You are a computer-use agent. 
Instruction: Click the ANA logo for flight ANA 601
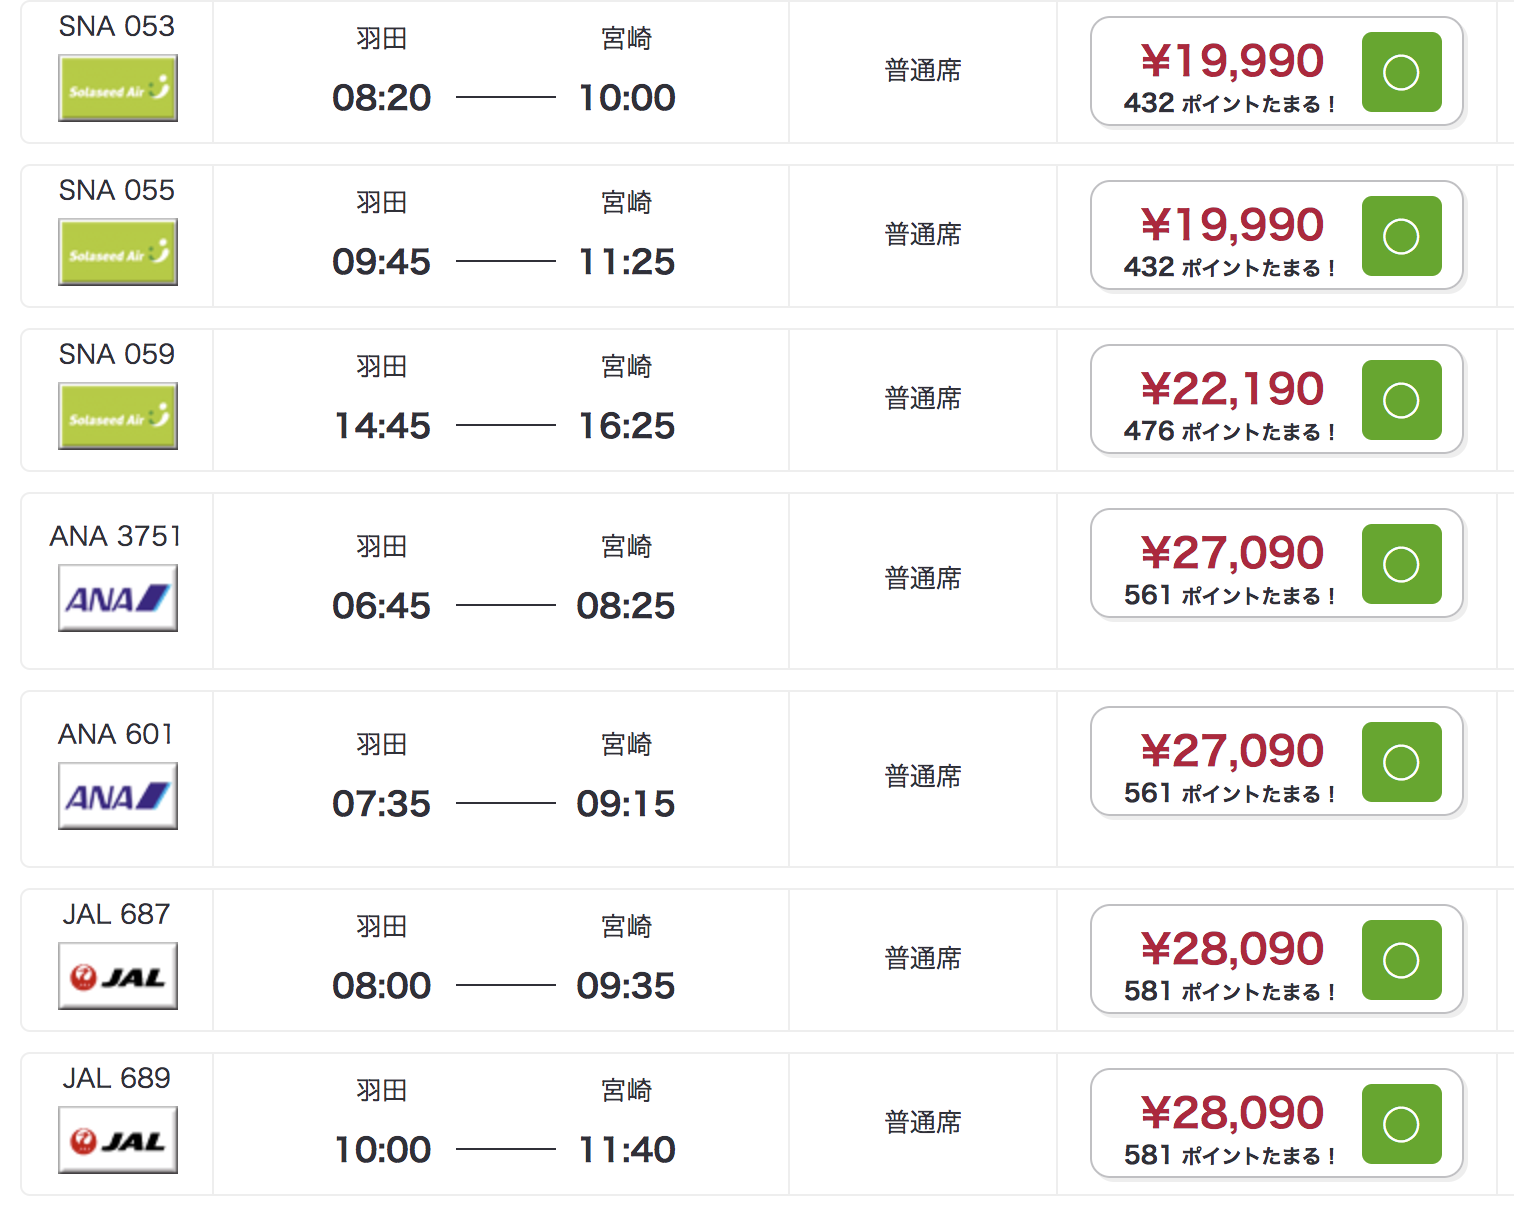(118, 796)
